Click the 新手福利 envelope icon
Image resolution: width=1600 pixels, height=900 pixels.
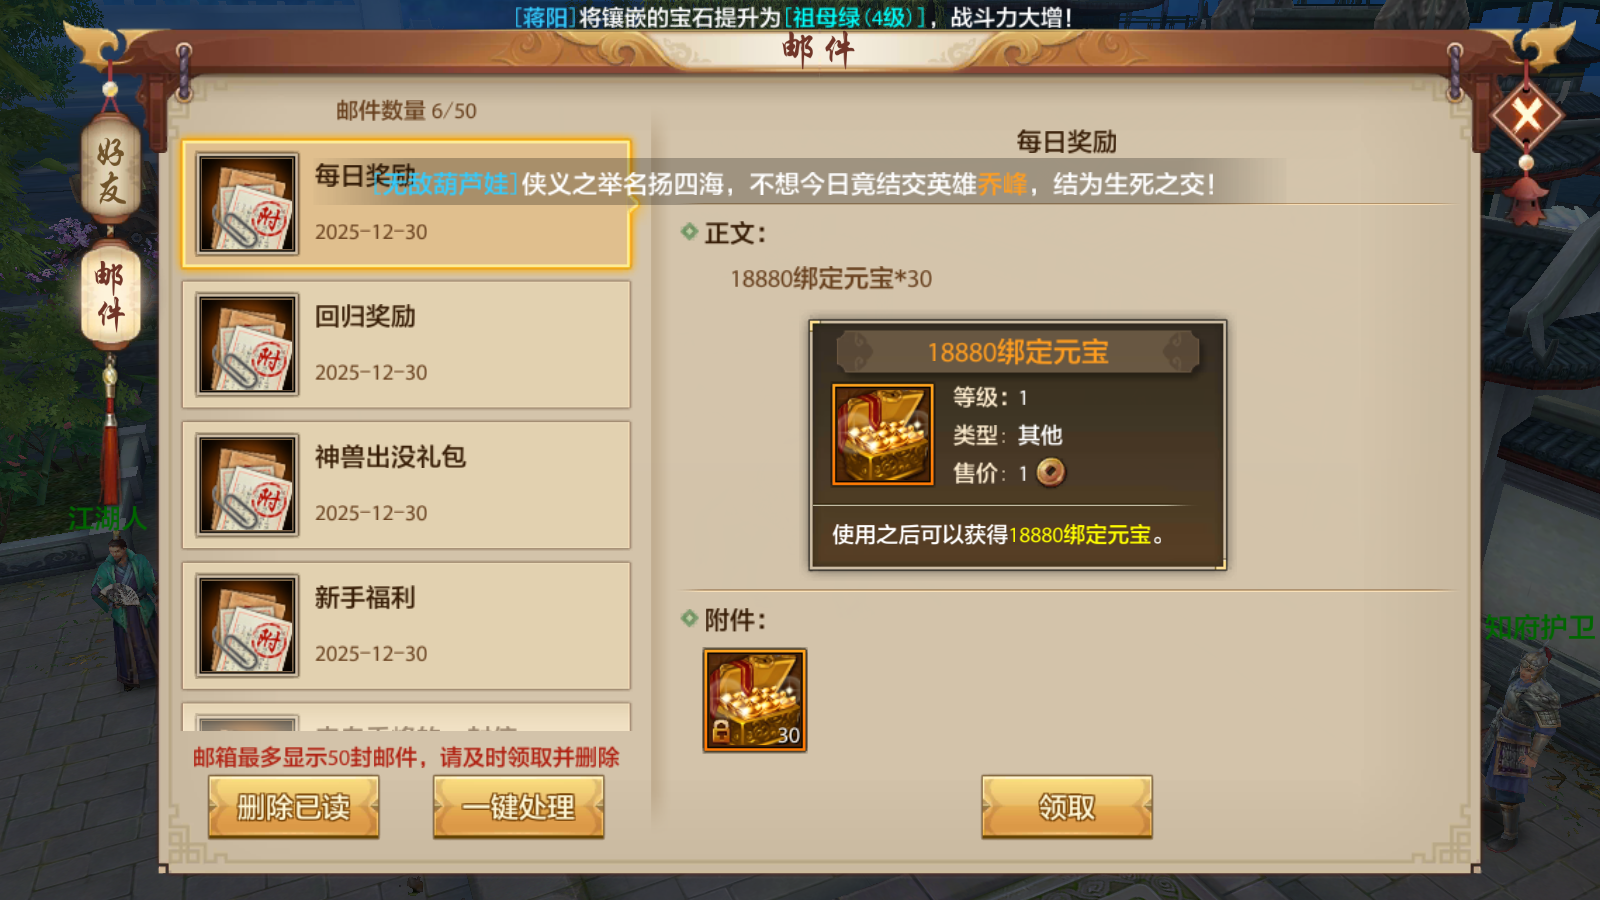coord(247,626)
